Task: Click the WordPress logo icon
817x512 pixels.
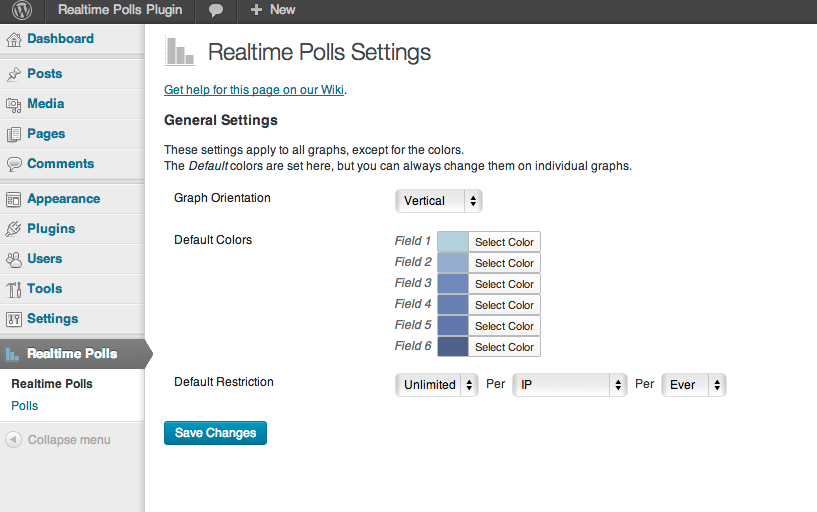Action: [x=22, y=10]
